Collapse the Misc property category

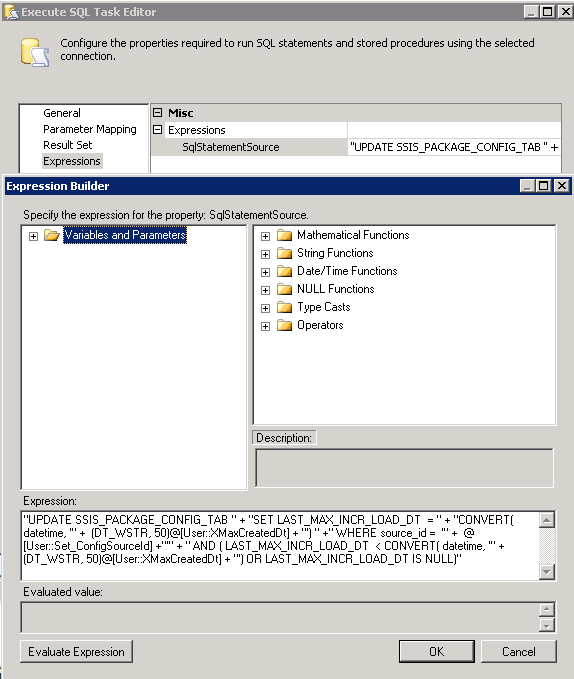tap(158, 113)
